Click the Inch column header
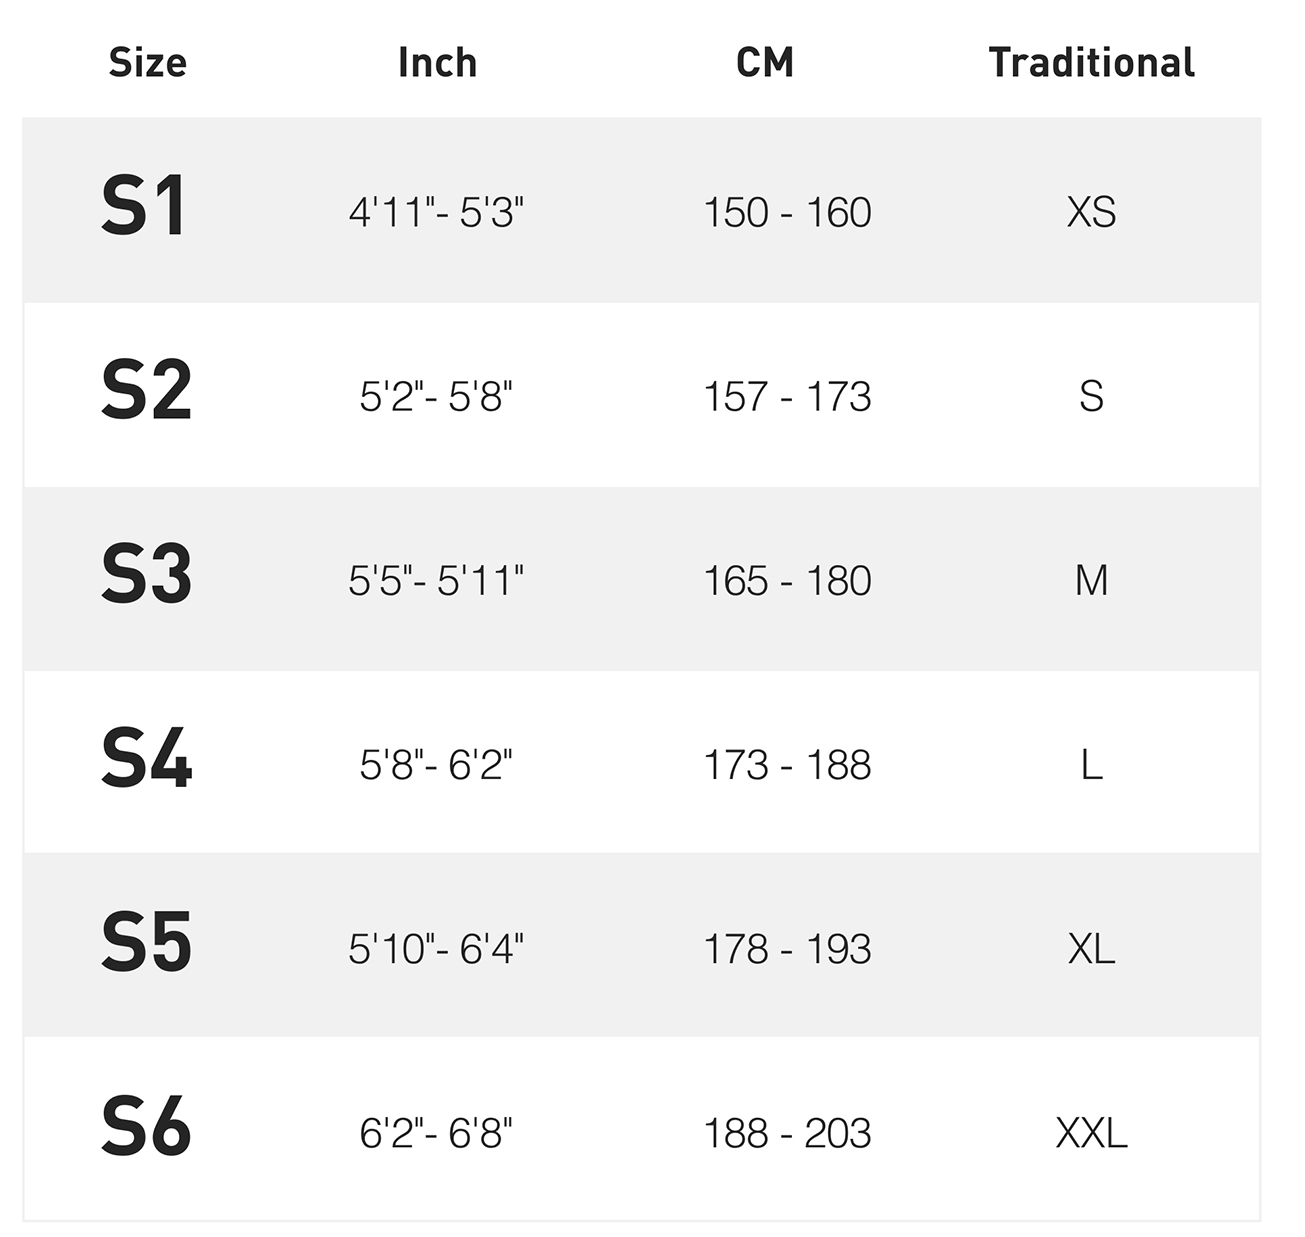Viewport: 1305px width, 1237px height. (437, 62)
